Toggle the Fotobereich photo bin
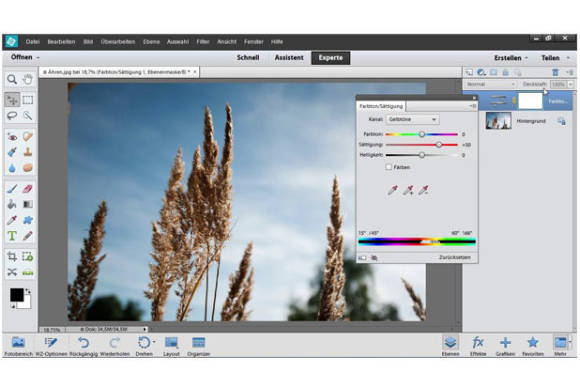The image size is (580, 388). pyautogui.click(x=18, y=346)
